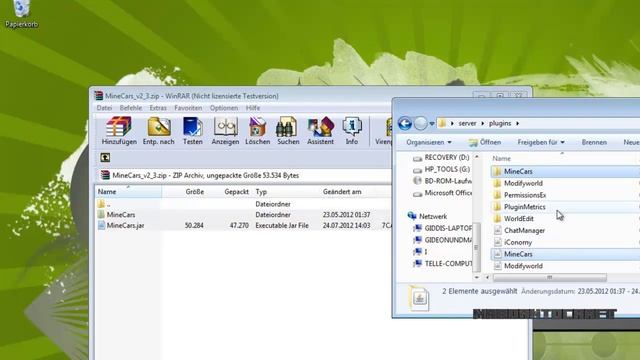The width and height of the screenshot is (640, 360).
Task: Select BD-ROM-Laufwerk drive in sidebar
Action: (x=442, y=181)
